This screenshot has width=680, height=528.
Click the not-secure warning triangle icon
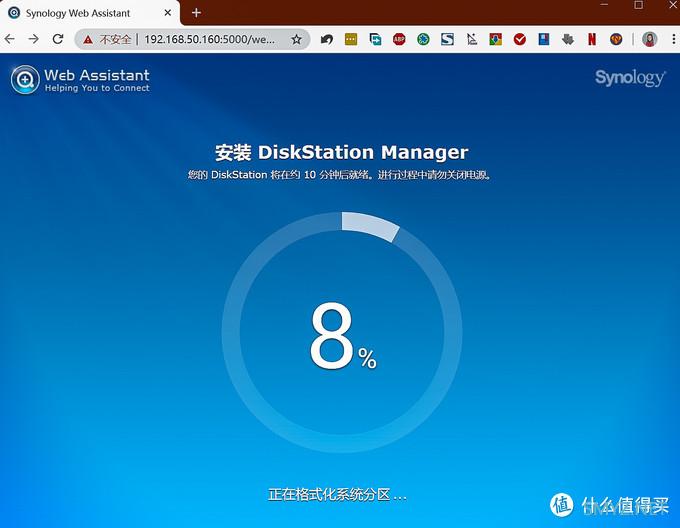(x=88, y=40)
